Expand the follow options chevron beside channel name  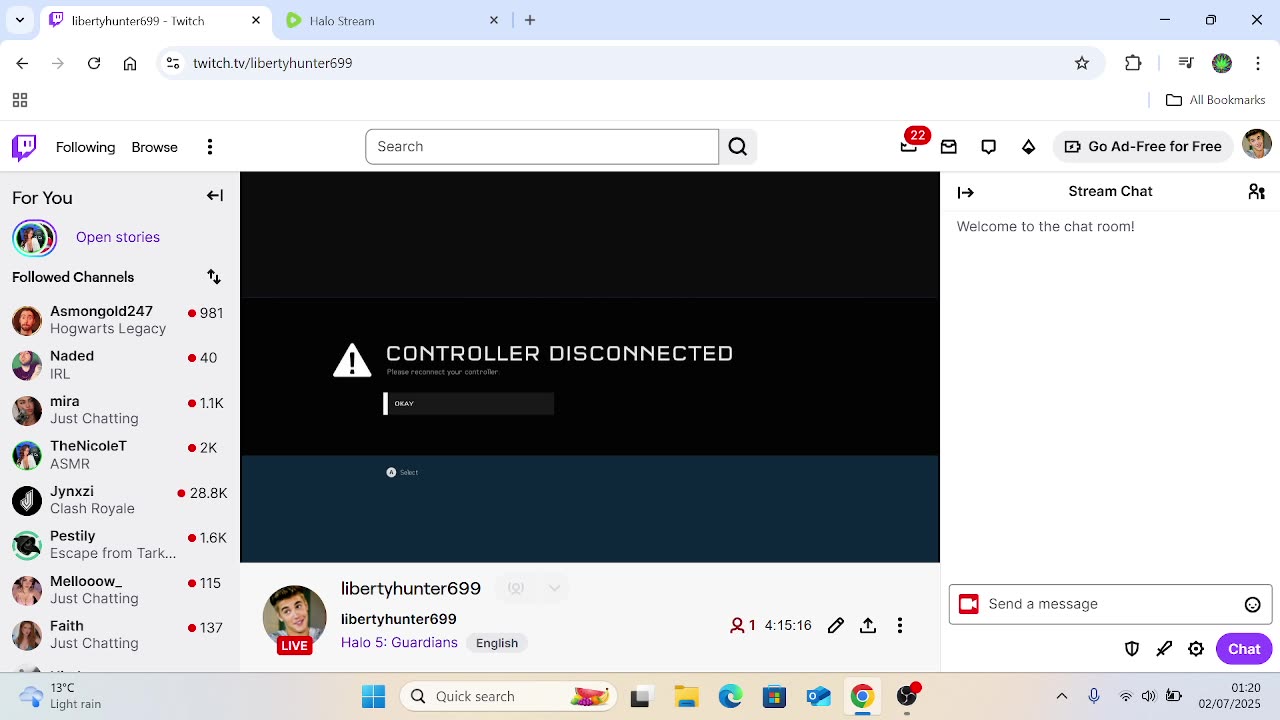(x=554, y=588)
